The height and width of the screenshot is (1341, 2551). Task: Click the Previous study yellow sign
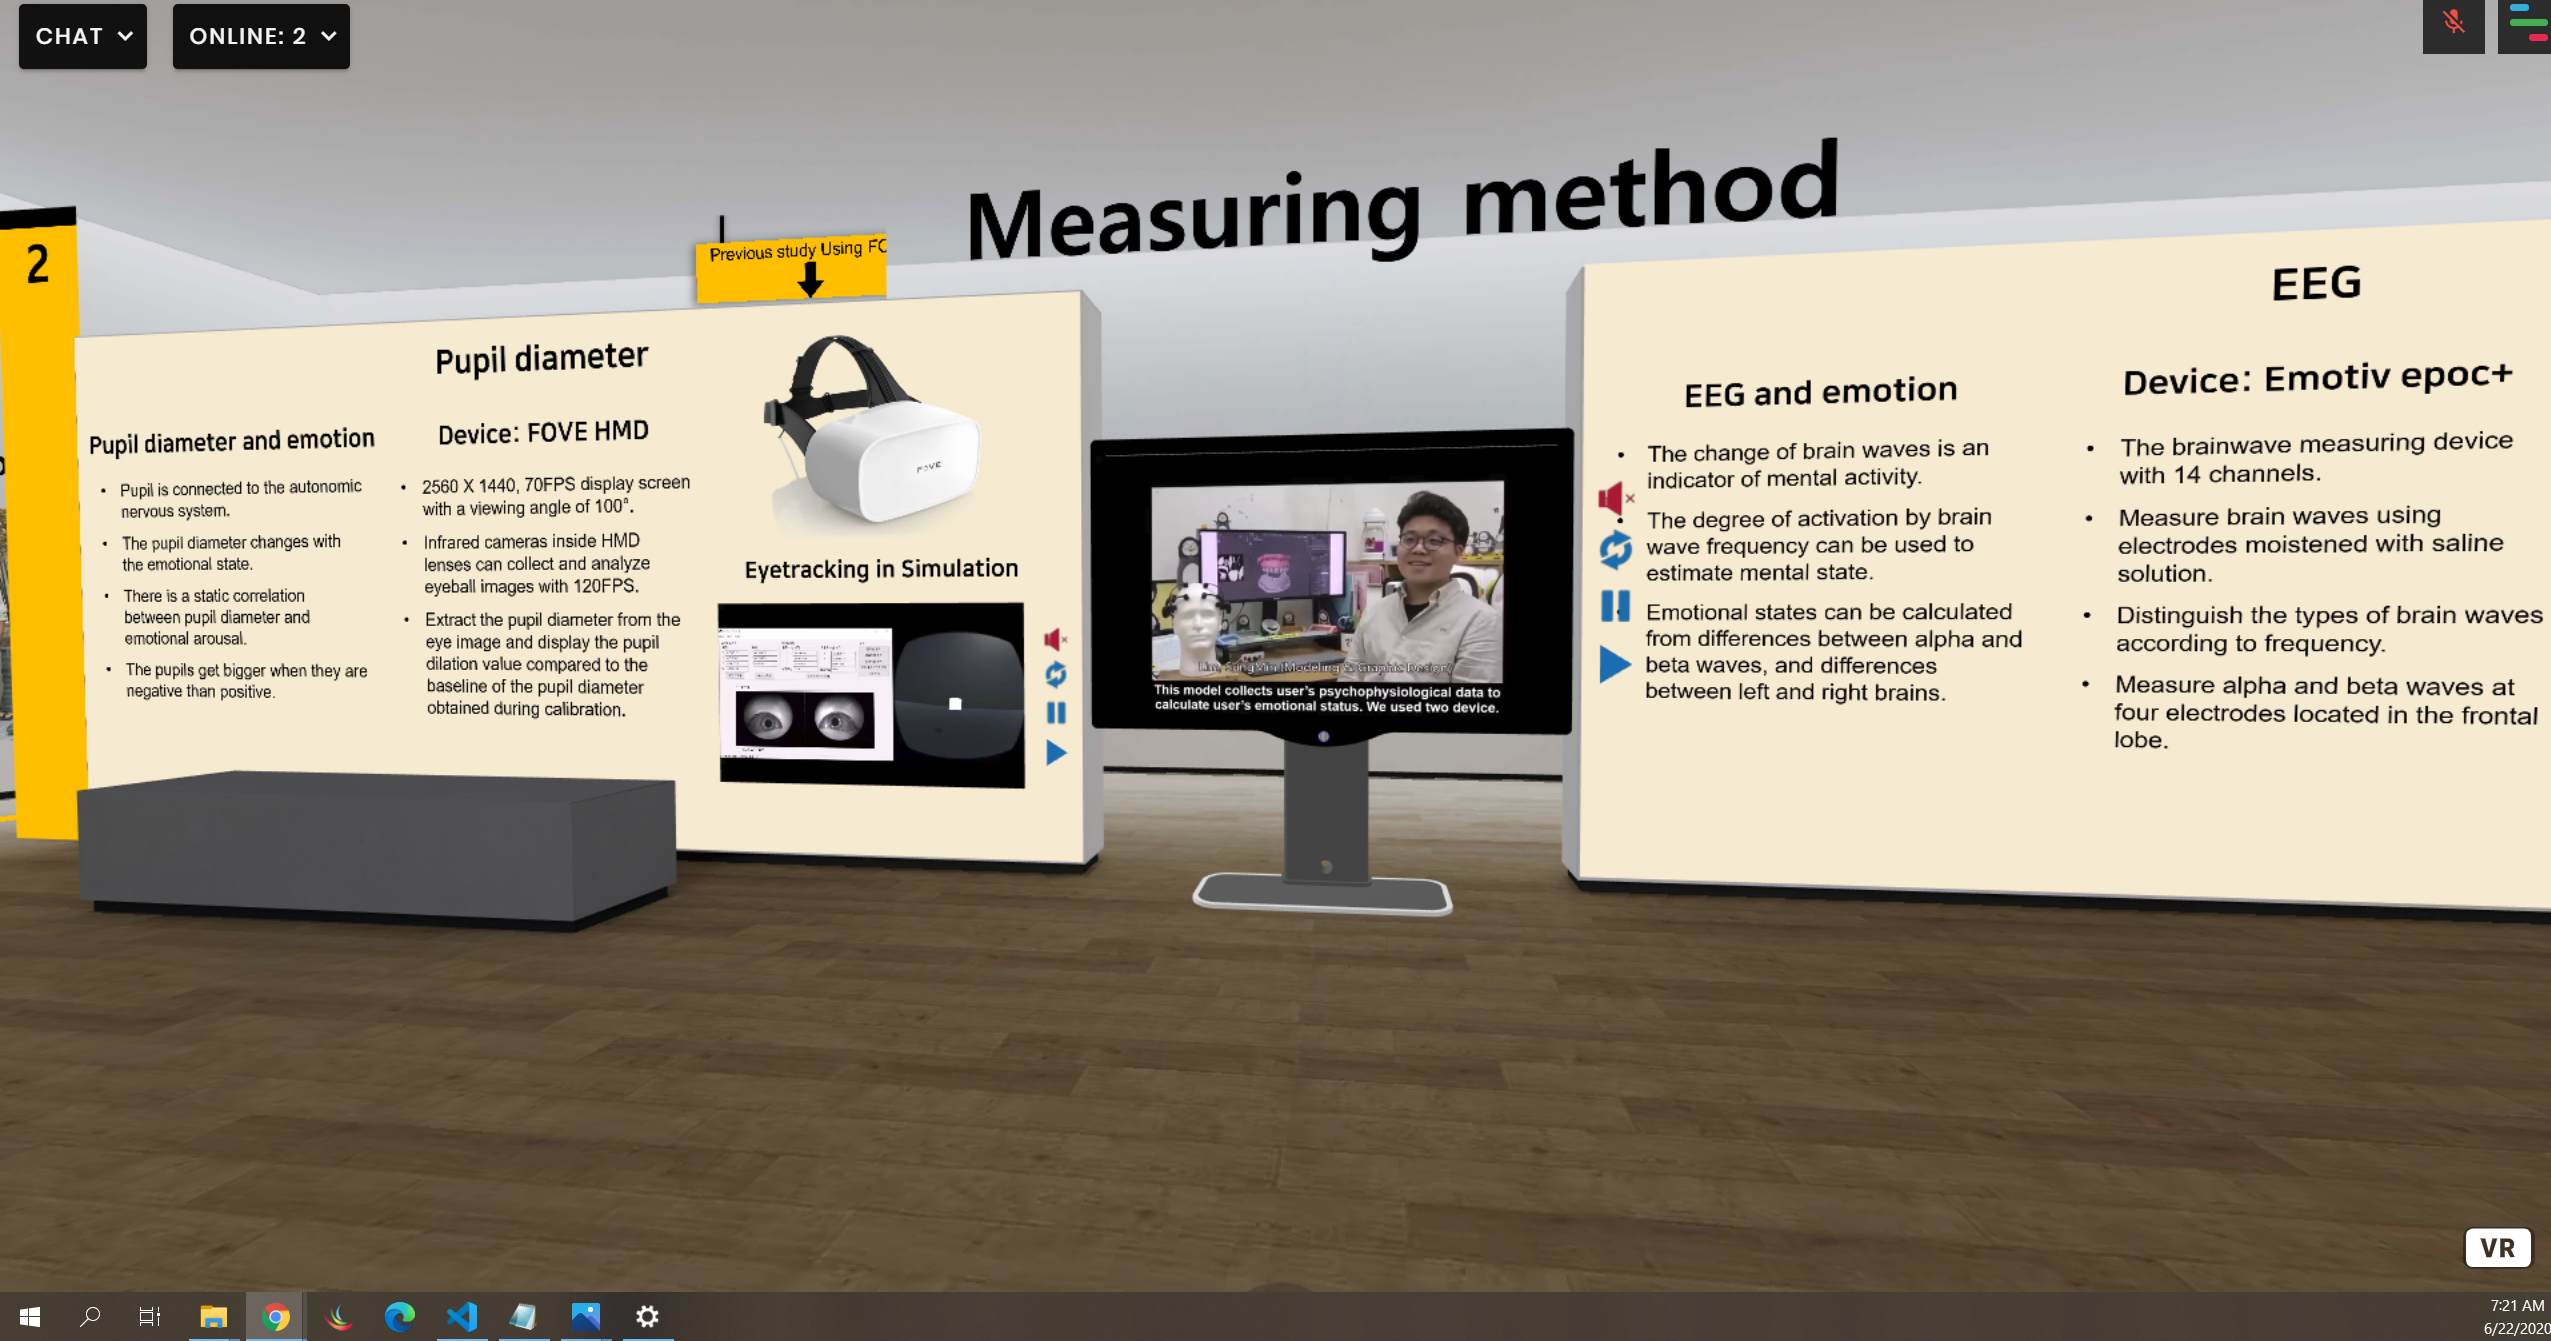[791, 268]
